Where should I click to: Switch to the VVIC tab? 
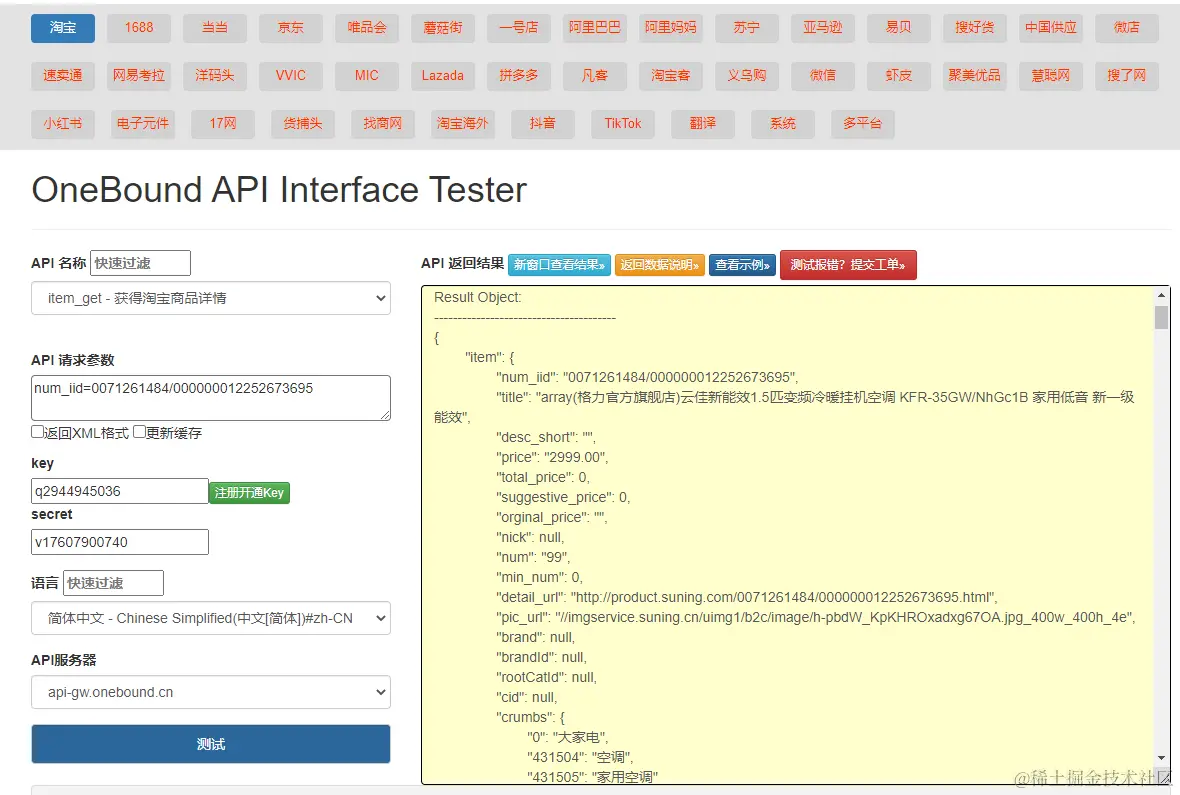tap(290, 76)
